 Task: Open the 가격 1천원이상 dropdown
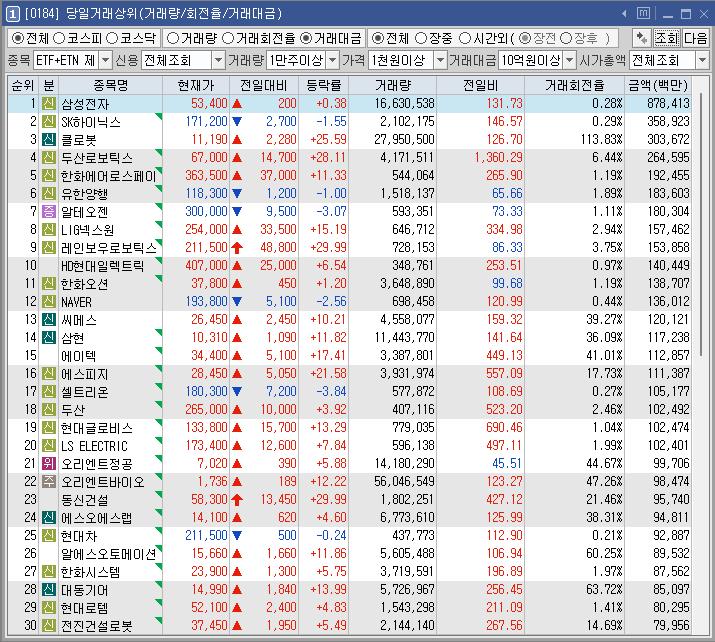440,60
